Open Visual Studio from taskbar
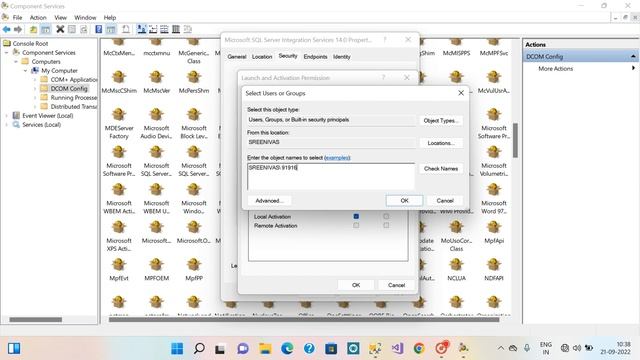Viewport: 640px width, 360px height. [397, 348]
